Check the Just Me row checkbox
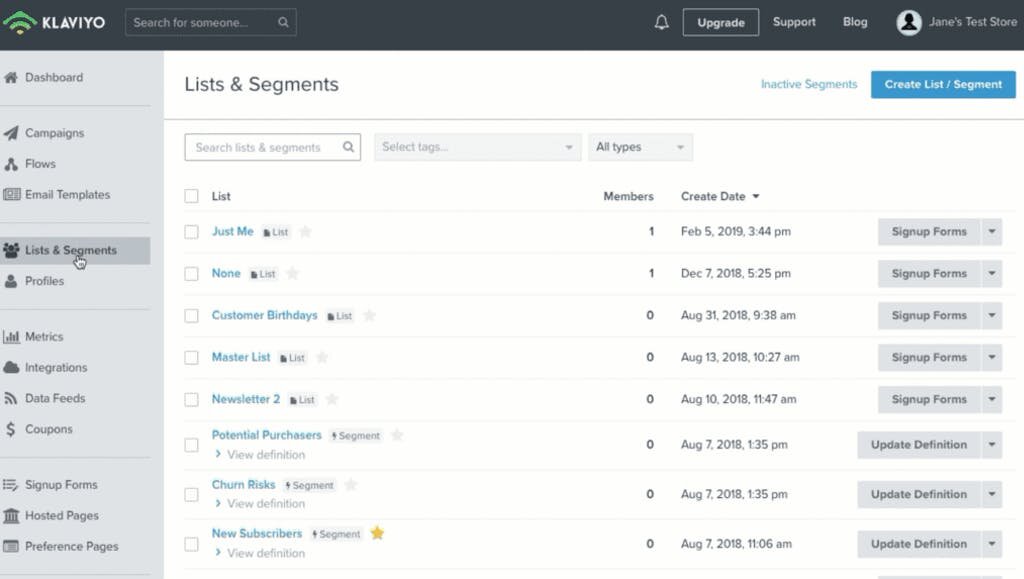 191,232
